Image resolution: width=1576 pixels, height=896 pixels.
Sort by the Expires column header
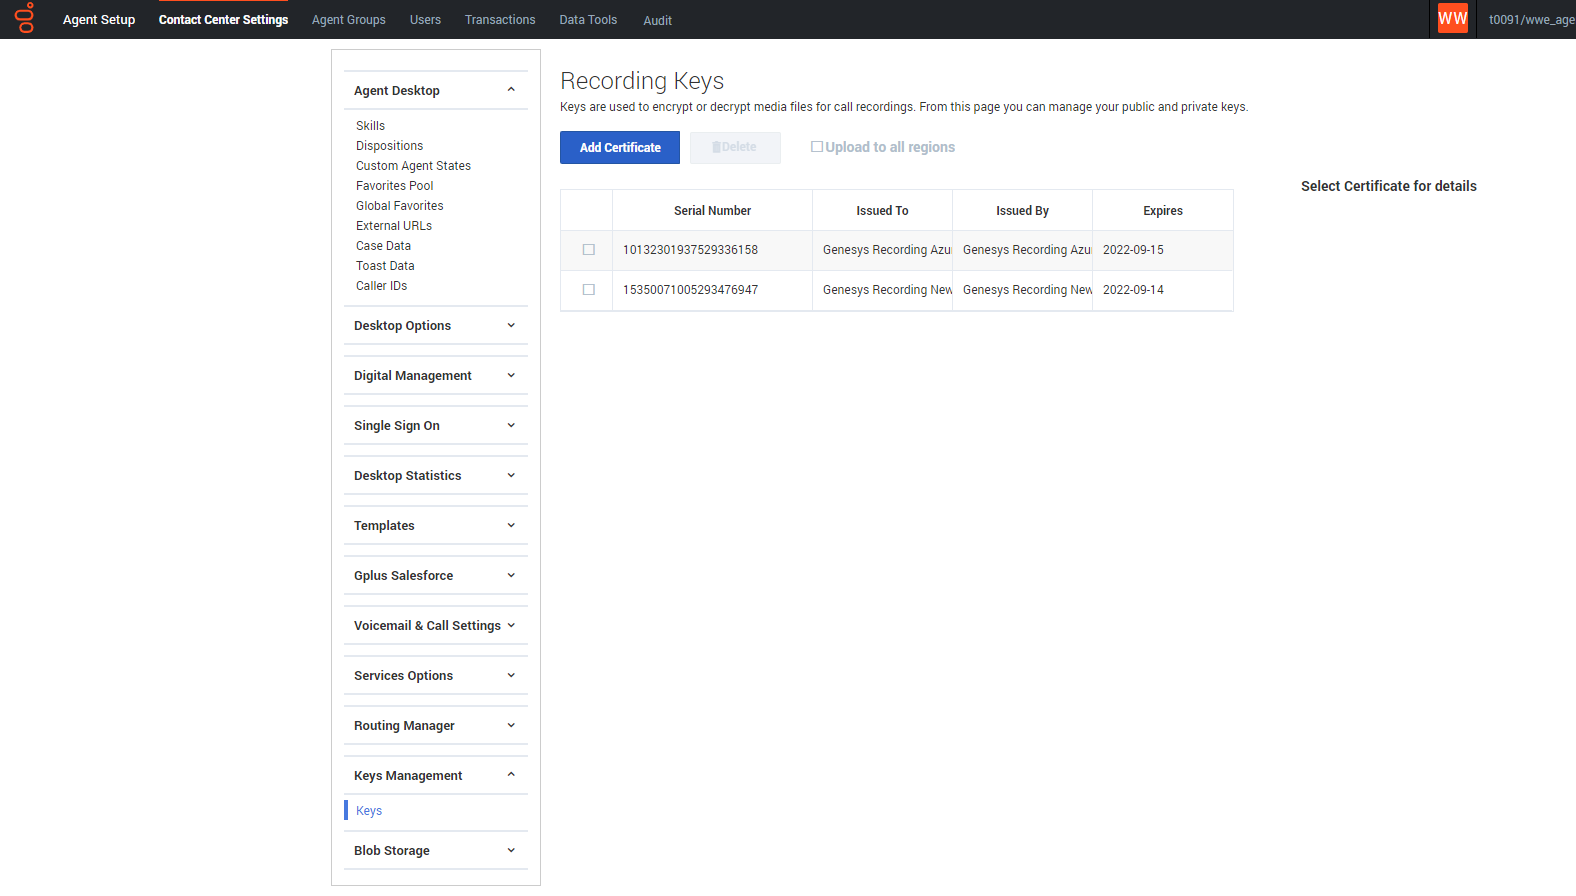(x=1163, y=211)
